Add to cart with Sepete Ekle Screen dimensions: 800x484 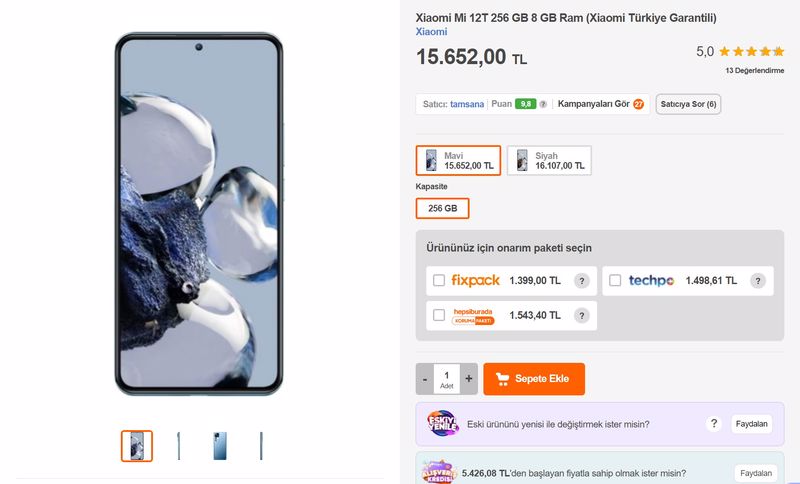[534, 379]
